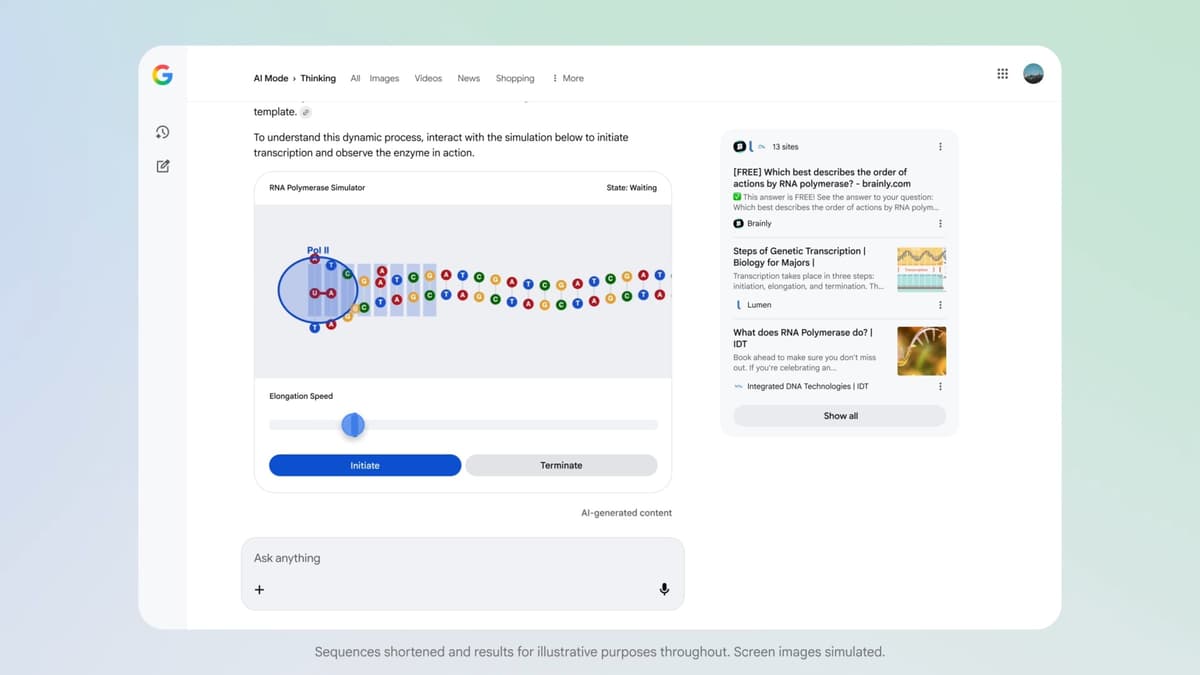Show all 13 cited sites
The image size is (1200, 675).
pyautogui.click(x=839, y=415)
